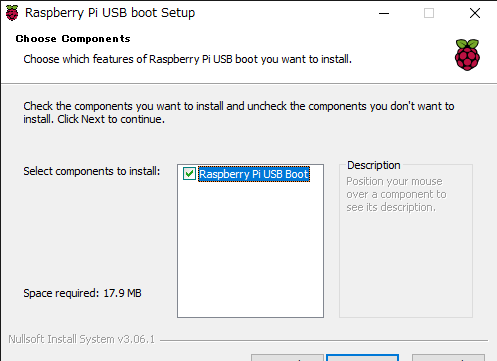
Task: Click the Description group box label
Action: (x=374, y=165)
